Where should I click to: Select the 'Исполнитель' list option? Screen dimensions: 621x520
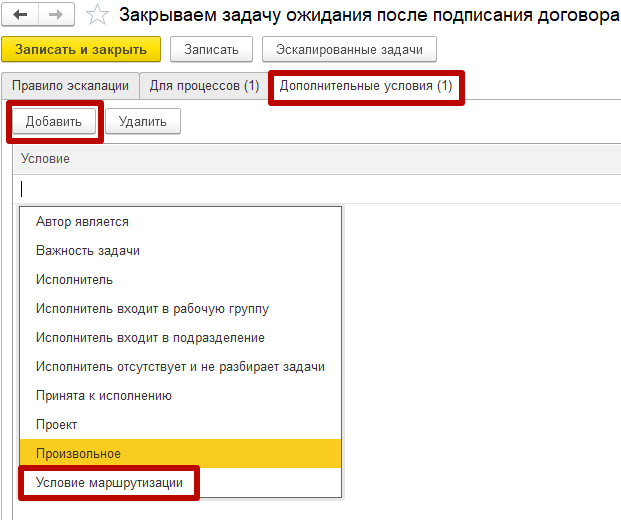[181, 280]
